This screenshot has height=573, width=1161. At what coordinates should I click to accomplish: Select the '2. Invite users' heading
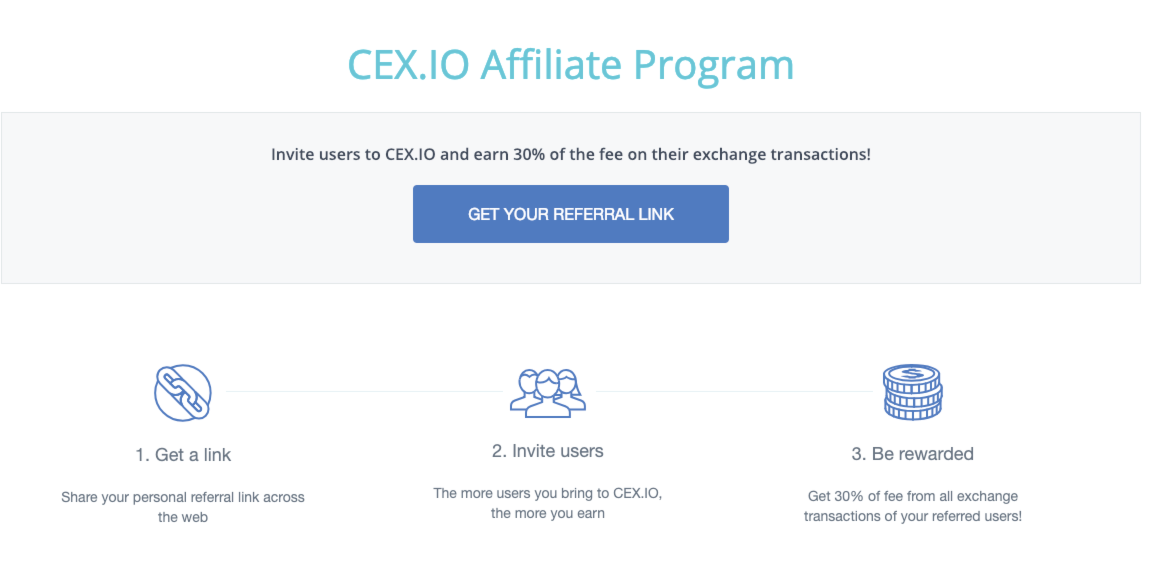[x=547, y=452]
